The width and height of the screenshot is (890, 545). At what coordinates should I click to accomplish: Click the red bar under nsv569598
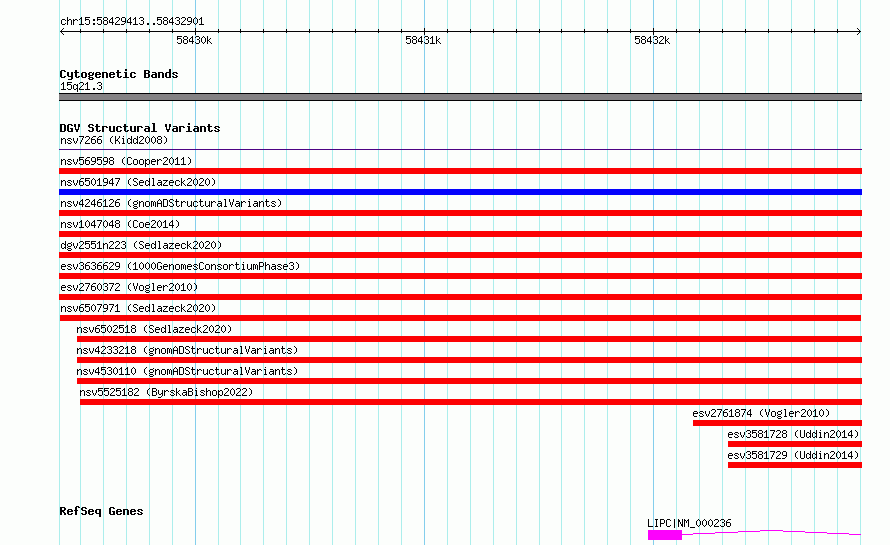click(x=460, y=171)
